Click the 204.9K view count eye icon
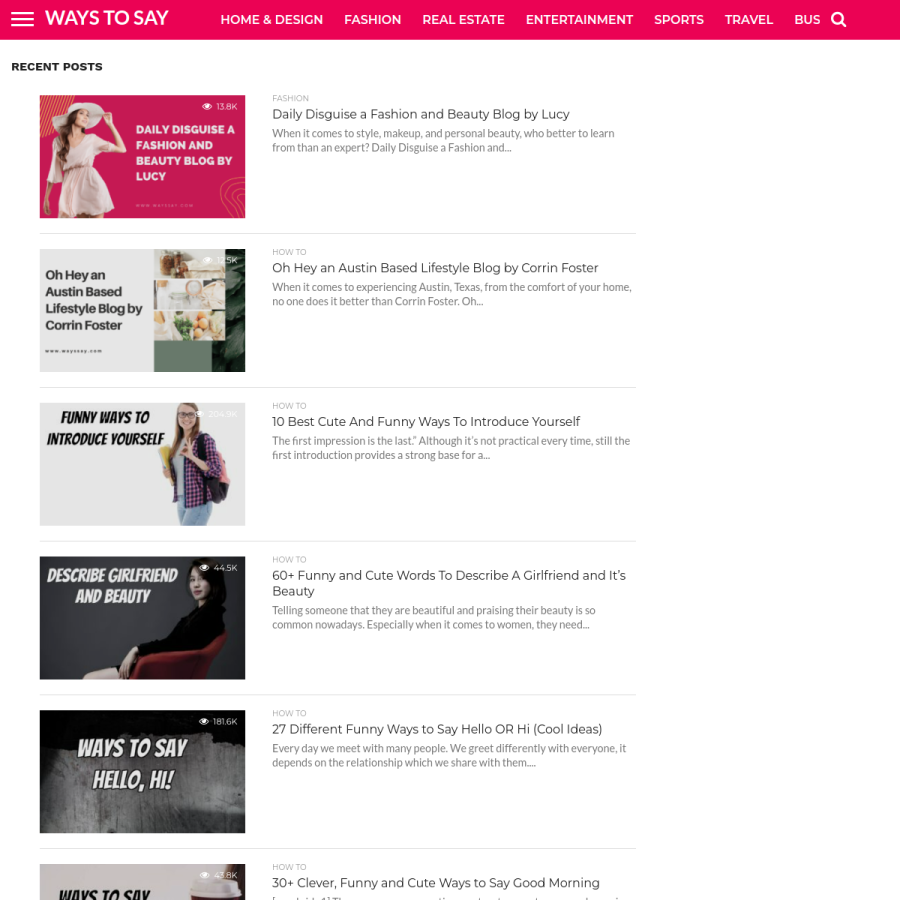 pos(200,414)
